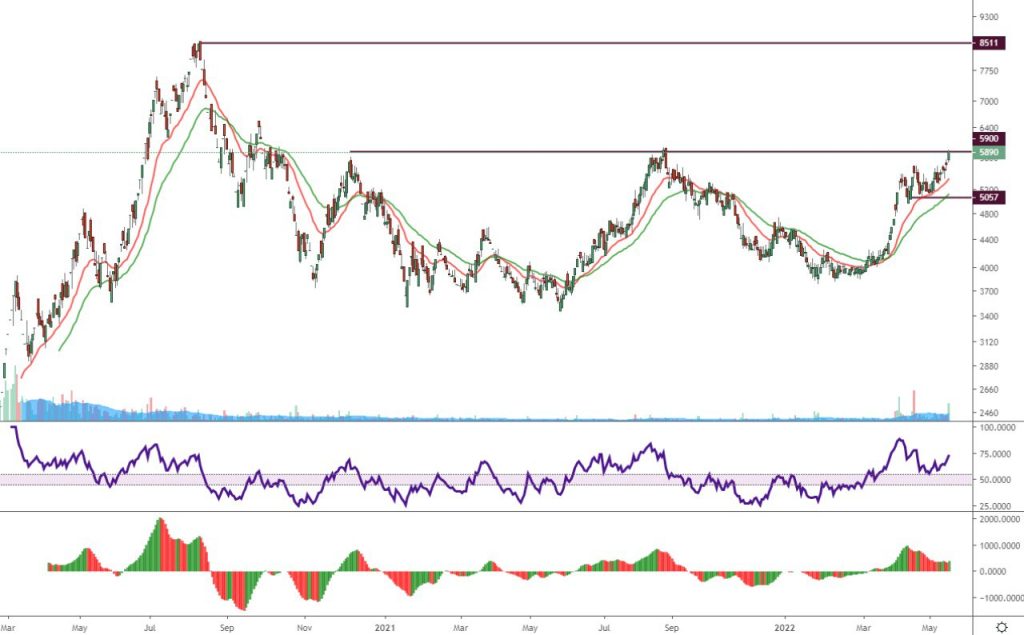Viewport: 1024px width, 635px height.
Task: Click 2460 at the bottom of the price scale
Action: tap(993, 413)
